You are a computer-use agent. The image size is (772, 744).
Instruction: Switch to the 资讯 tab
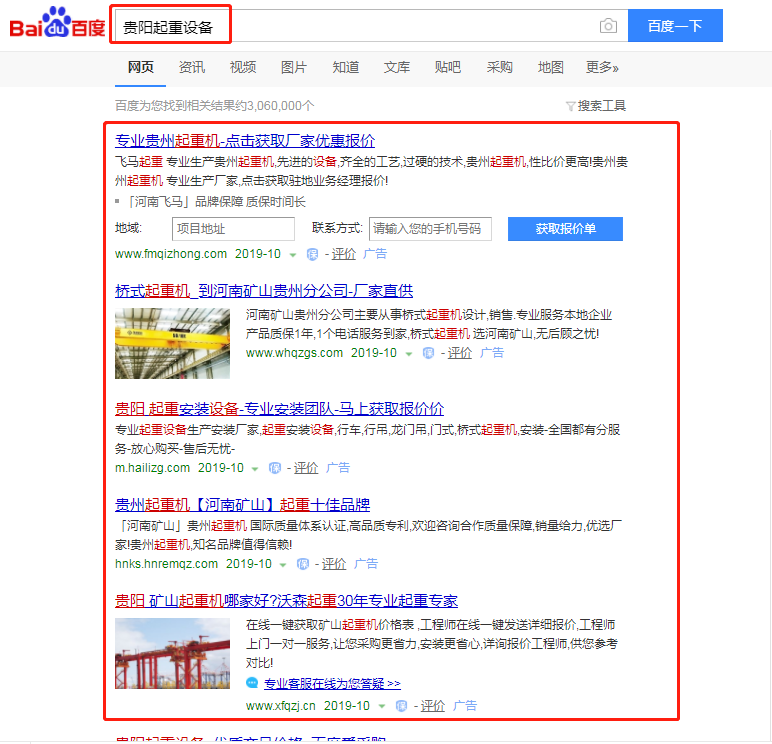[192, 67]
